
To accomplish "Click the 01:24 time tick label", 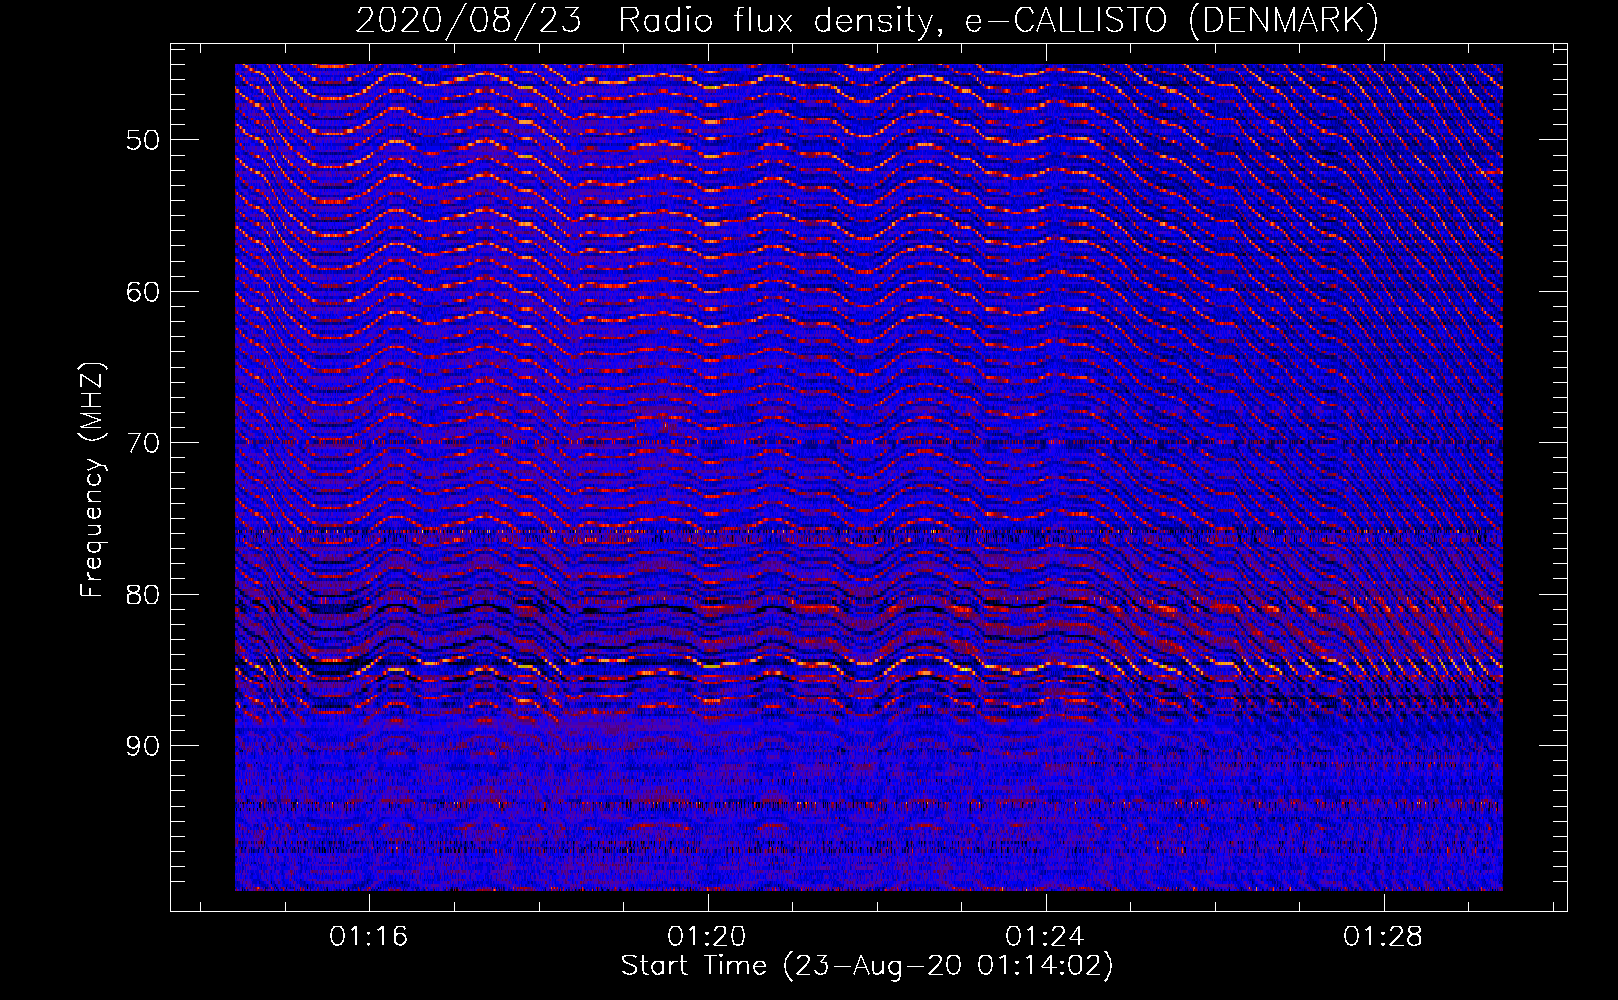I will [1045, 937].
